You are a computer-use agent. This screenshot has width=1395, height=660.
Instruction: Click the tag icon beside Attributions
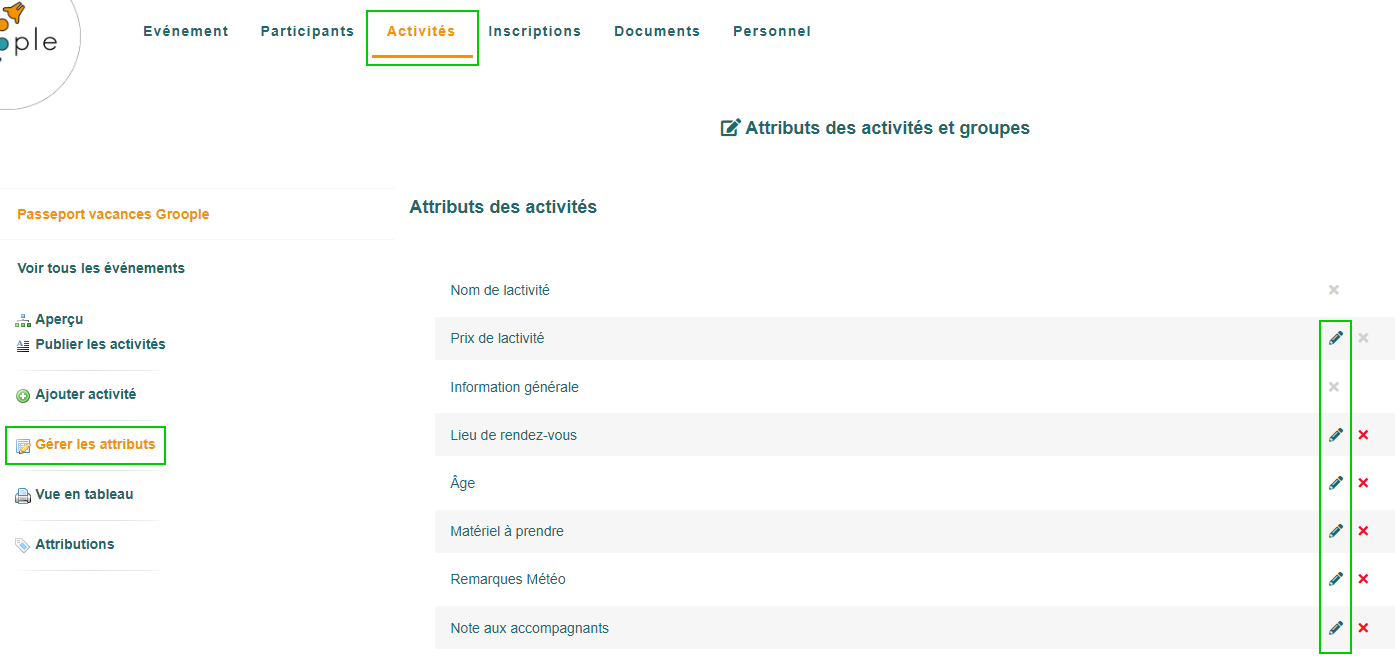tap(23, 545)
